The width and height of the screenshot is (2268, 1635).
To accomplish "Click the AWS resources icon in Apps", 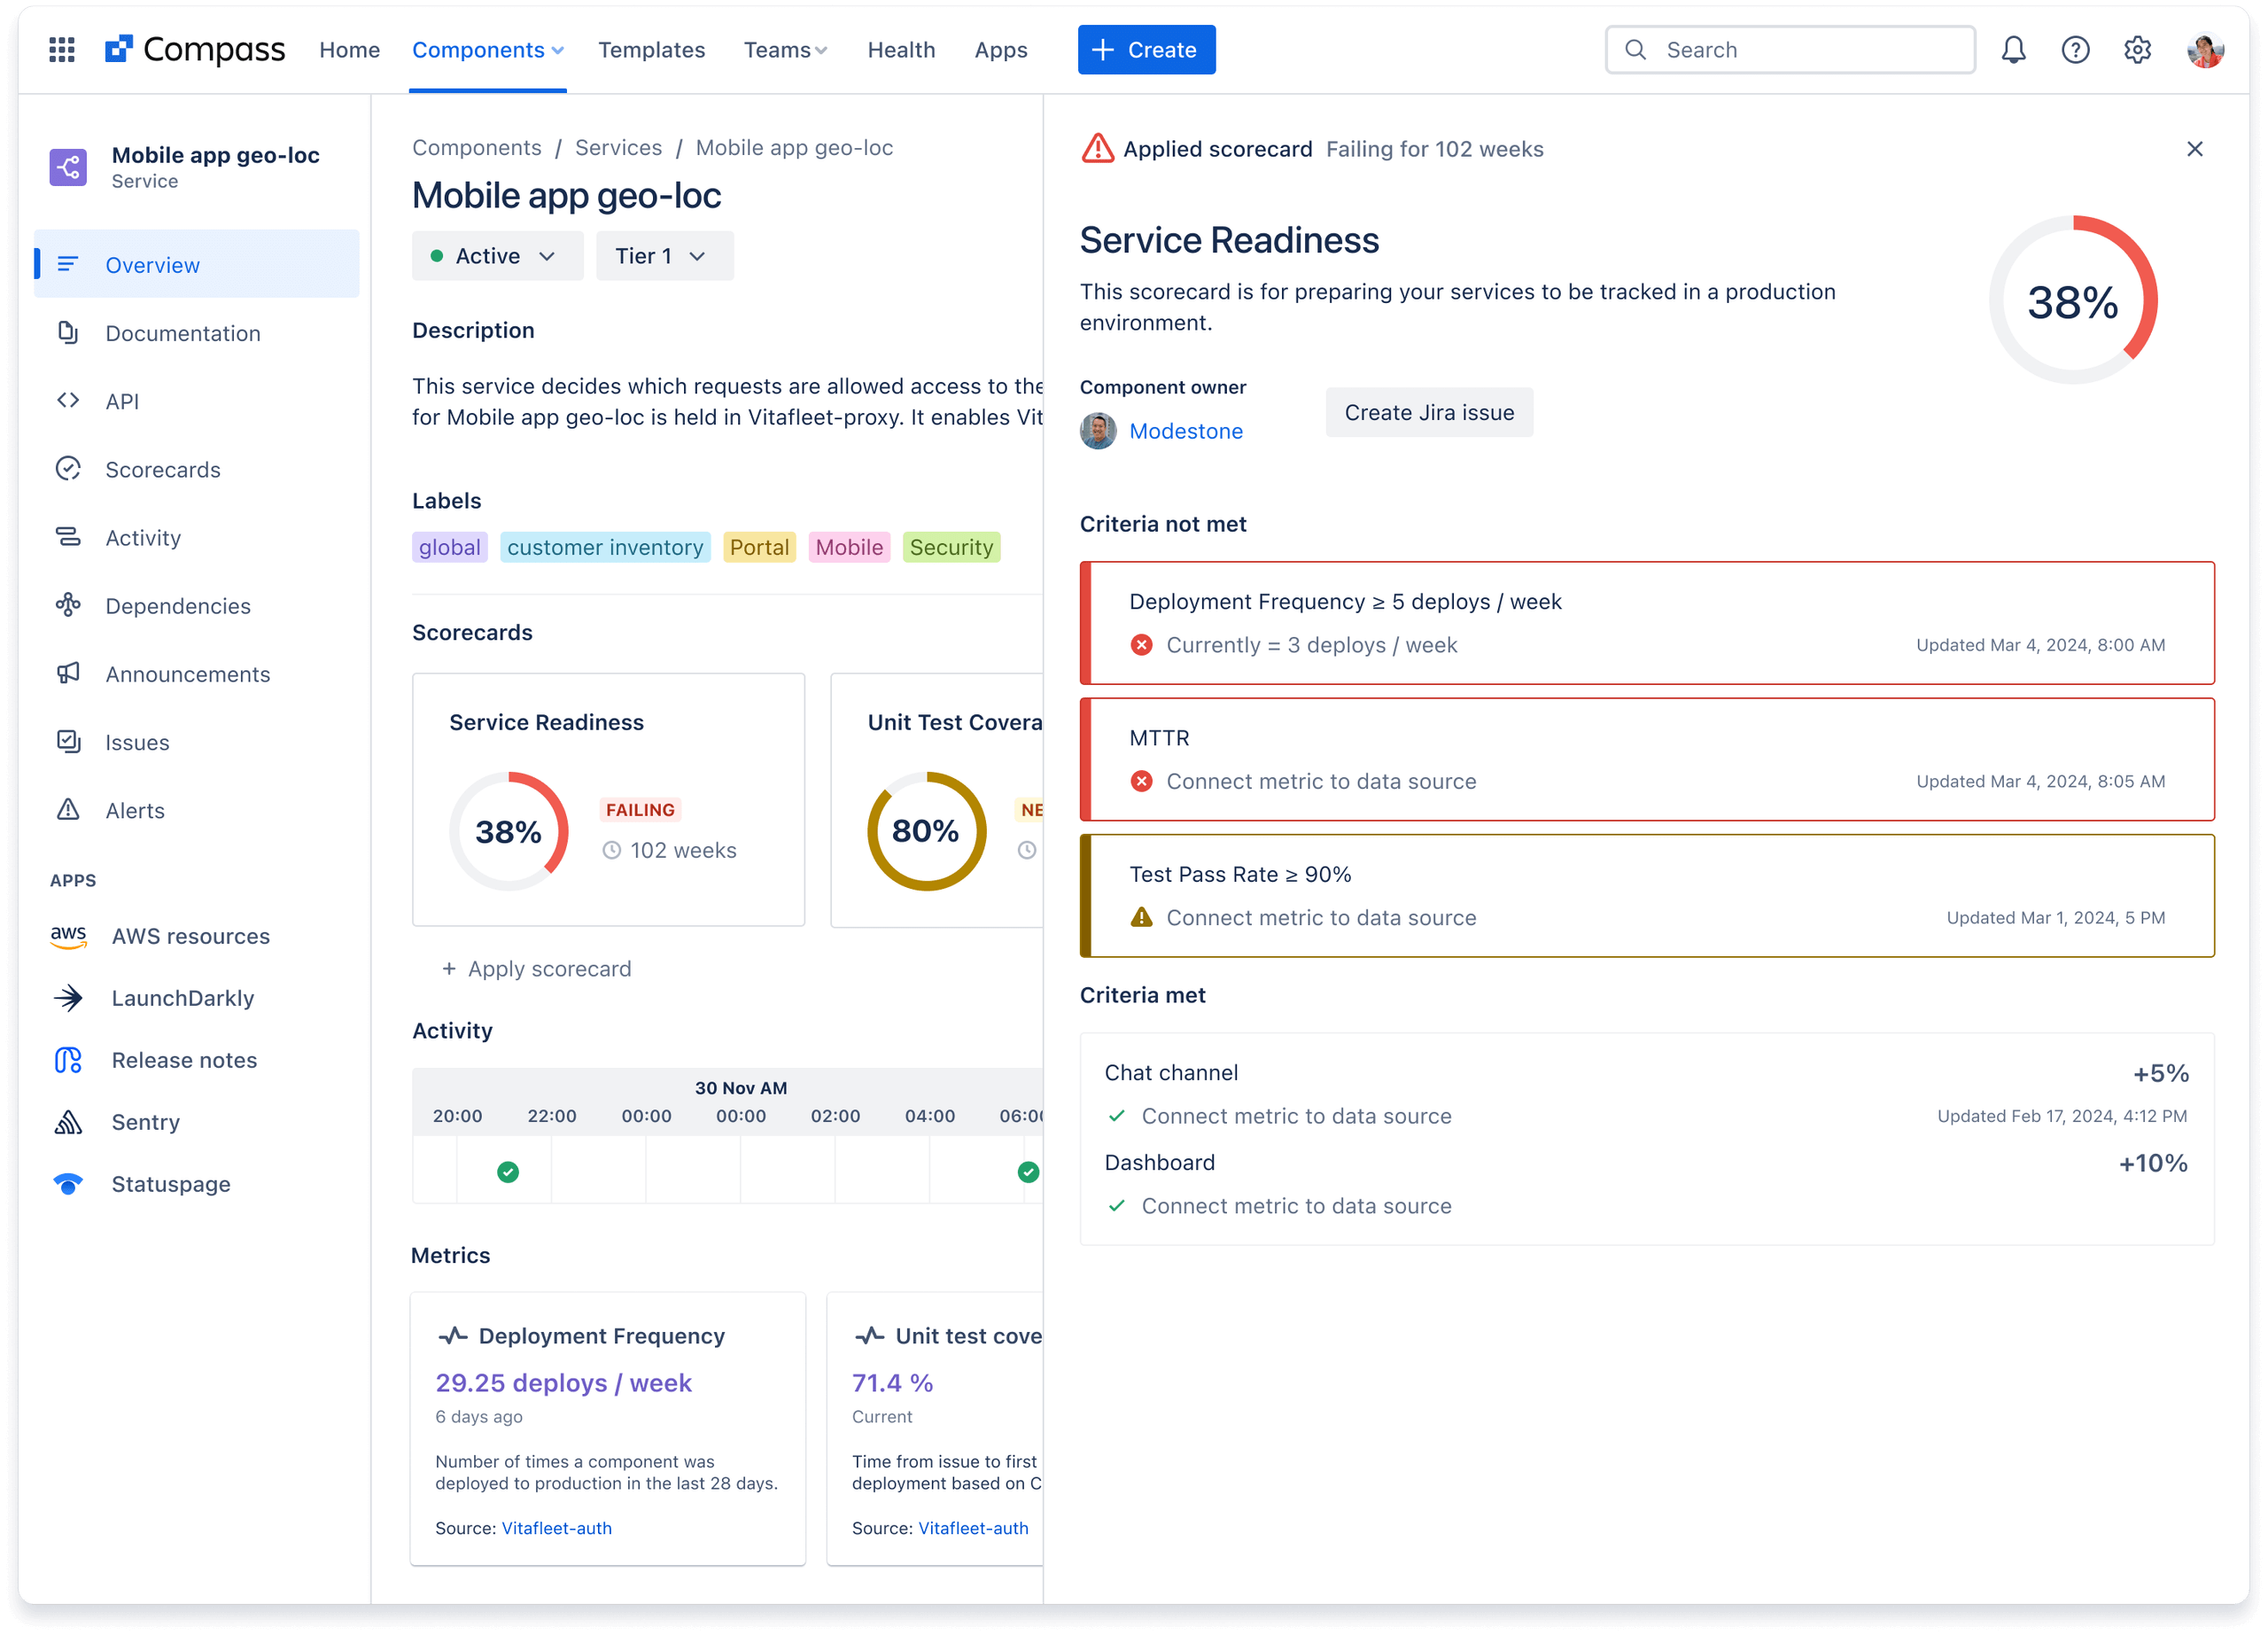I will pos(69,936).
